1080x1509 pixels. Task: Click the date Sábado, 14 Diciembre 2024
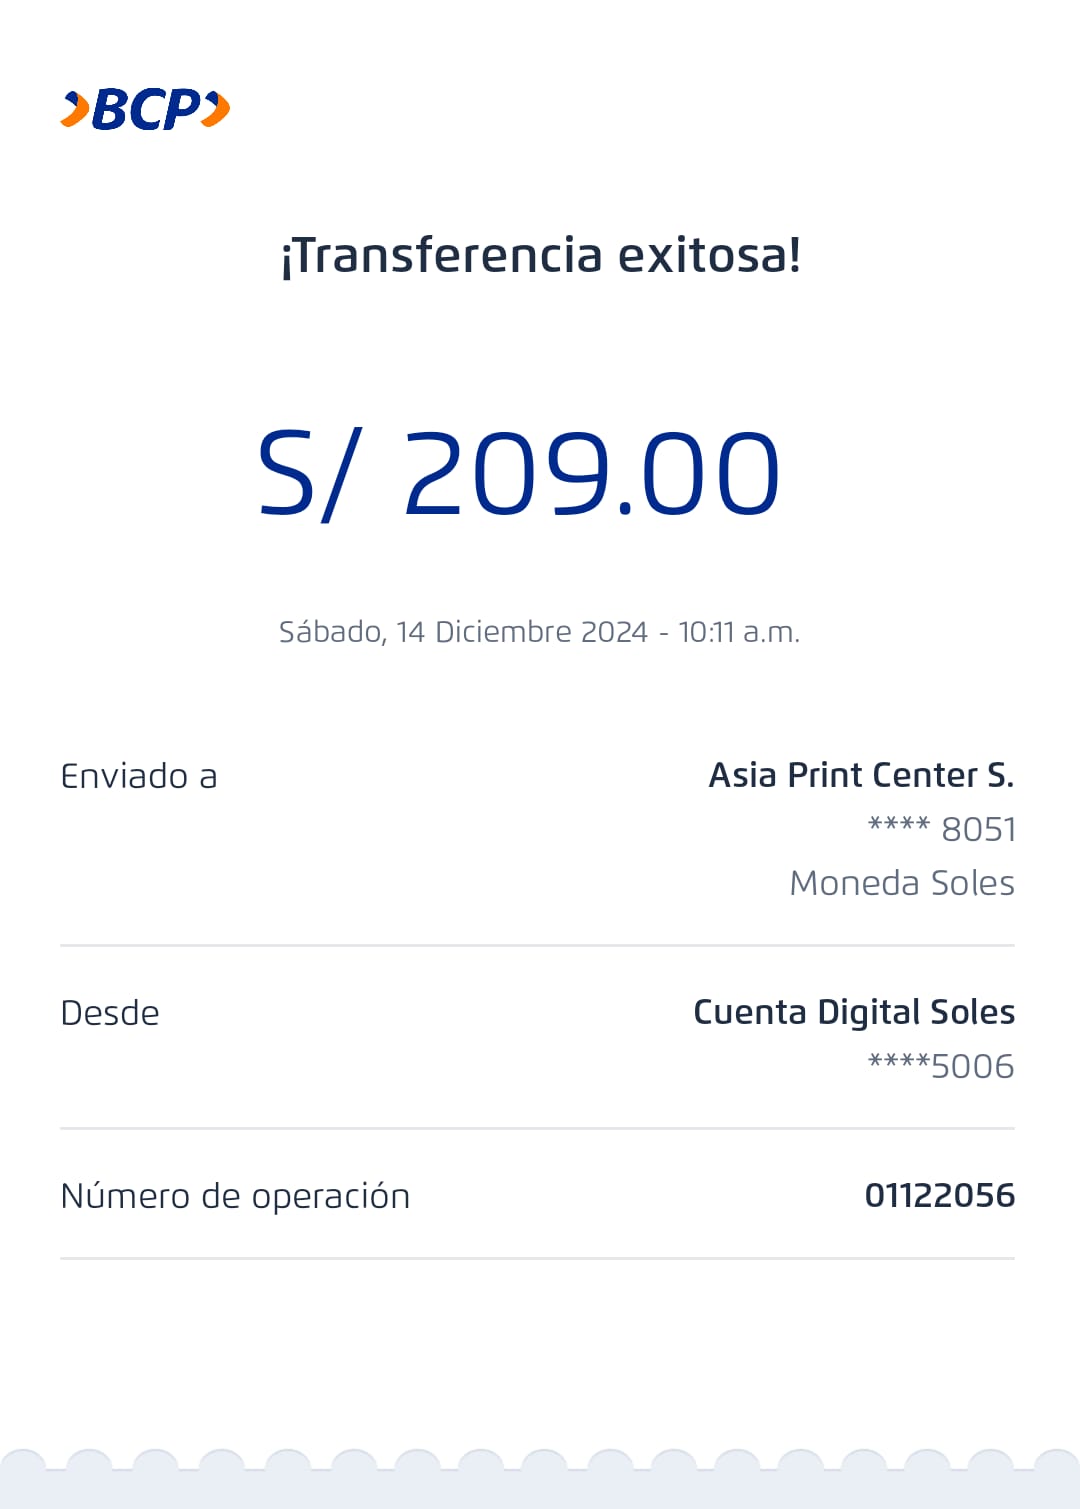(x=463, y=632)
